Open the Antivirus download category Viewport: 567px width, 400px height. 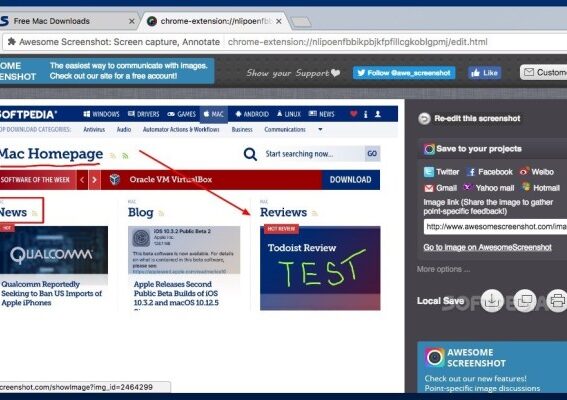[94, 129]
